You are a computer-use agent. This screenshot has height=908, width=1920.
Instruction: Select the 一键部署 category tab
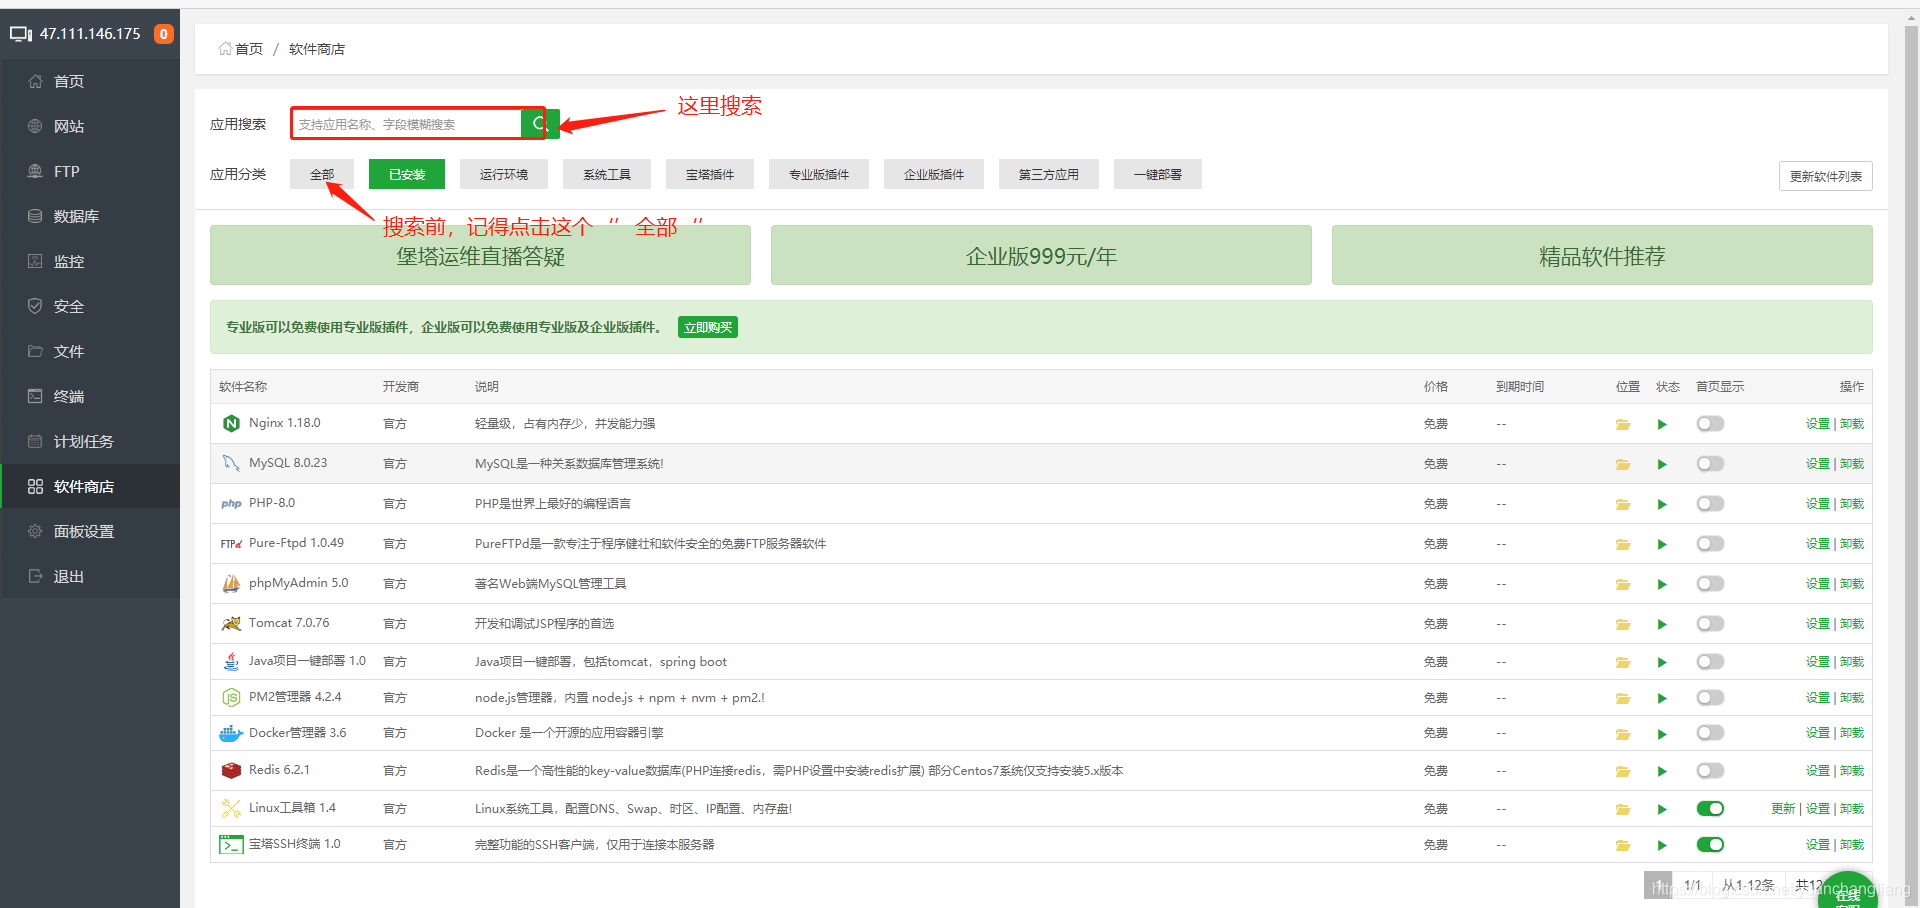1158,174
